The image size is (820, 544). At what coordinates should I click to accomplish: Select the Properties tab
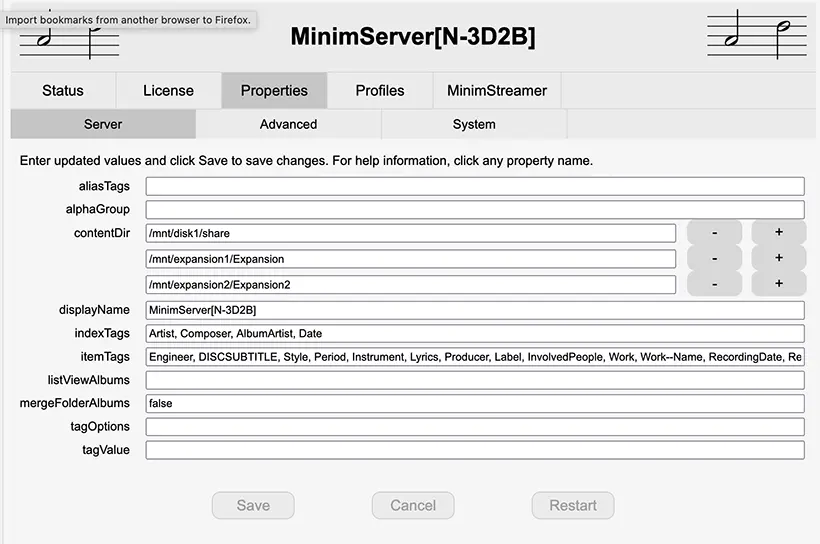point(274,90)
